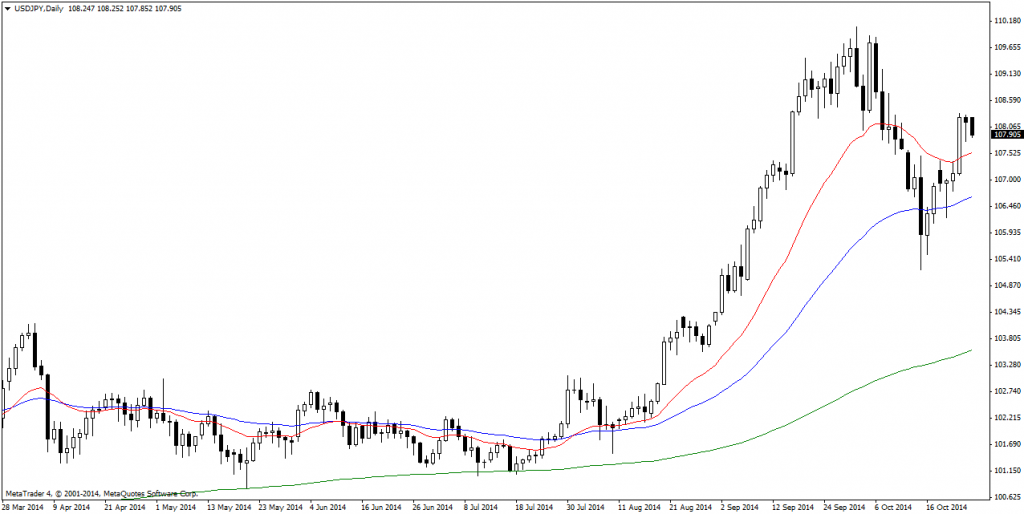Screen dimensions: 1024x514
Task: Click the 107.000 price level on axis
Action: [1003, 179]
